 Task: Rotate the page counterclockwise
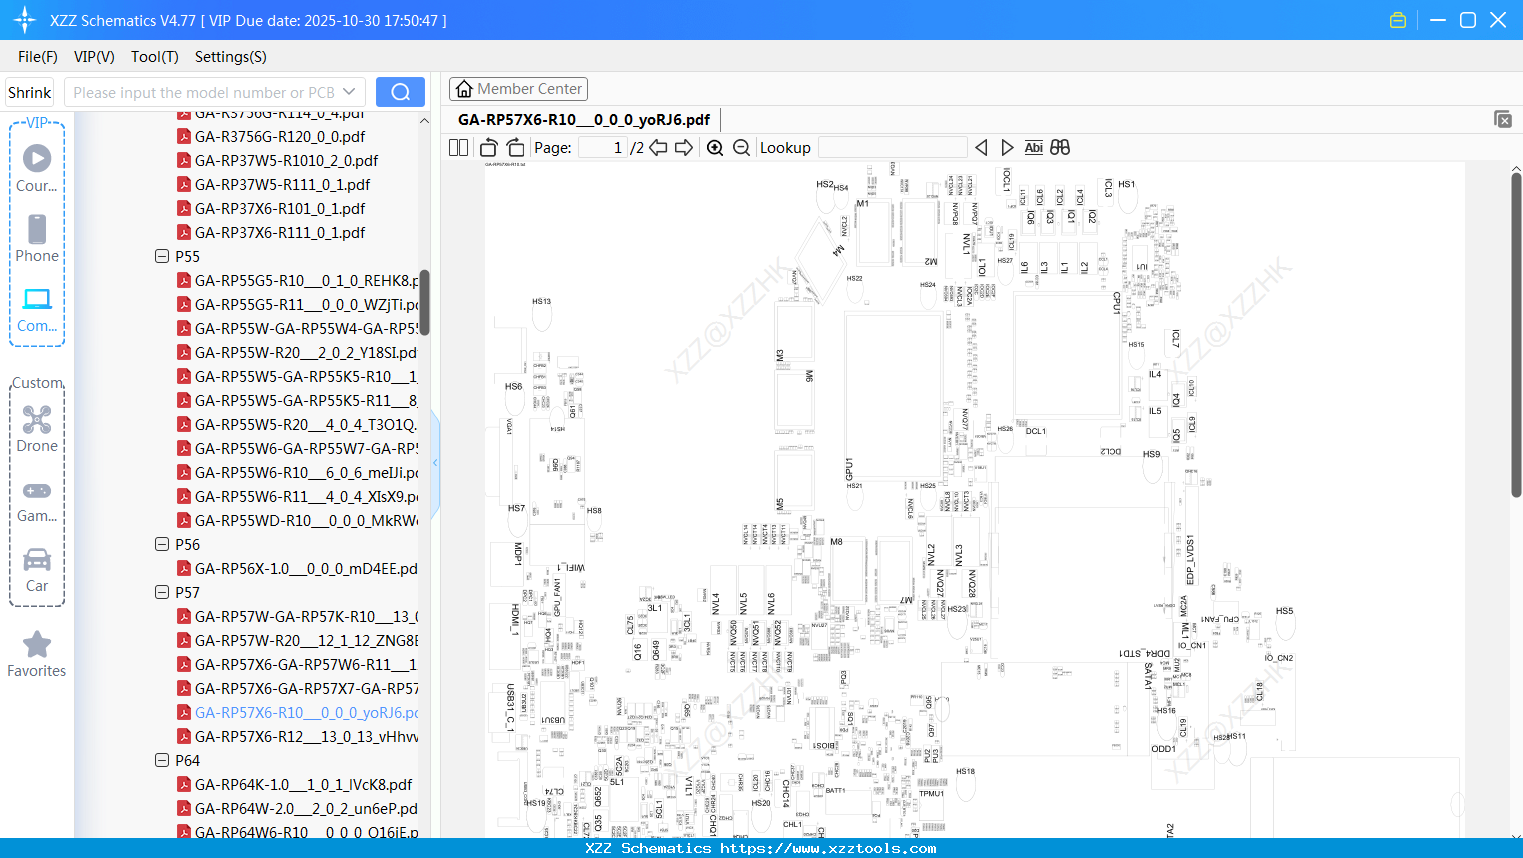point(488,148)
